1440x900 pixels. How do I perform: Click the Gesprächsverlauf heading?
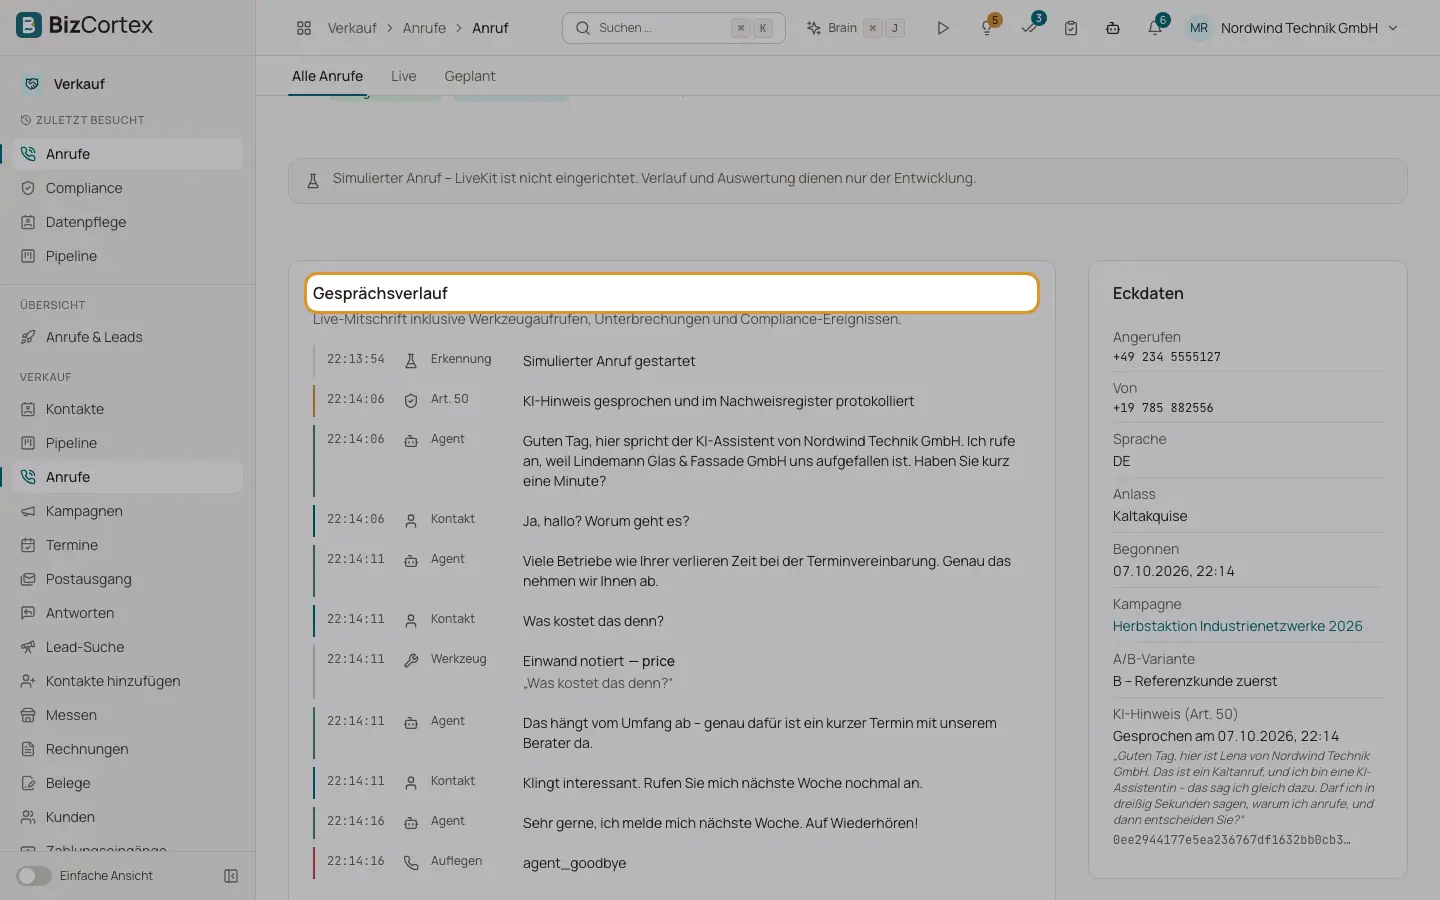[380, 293]
